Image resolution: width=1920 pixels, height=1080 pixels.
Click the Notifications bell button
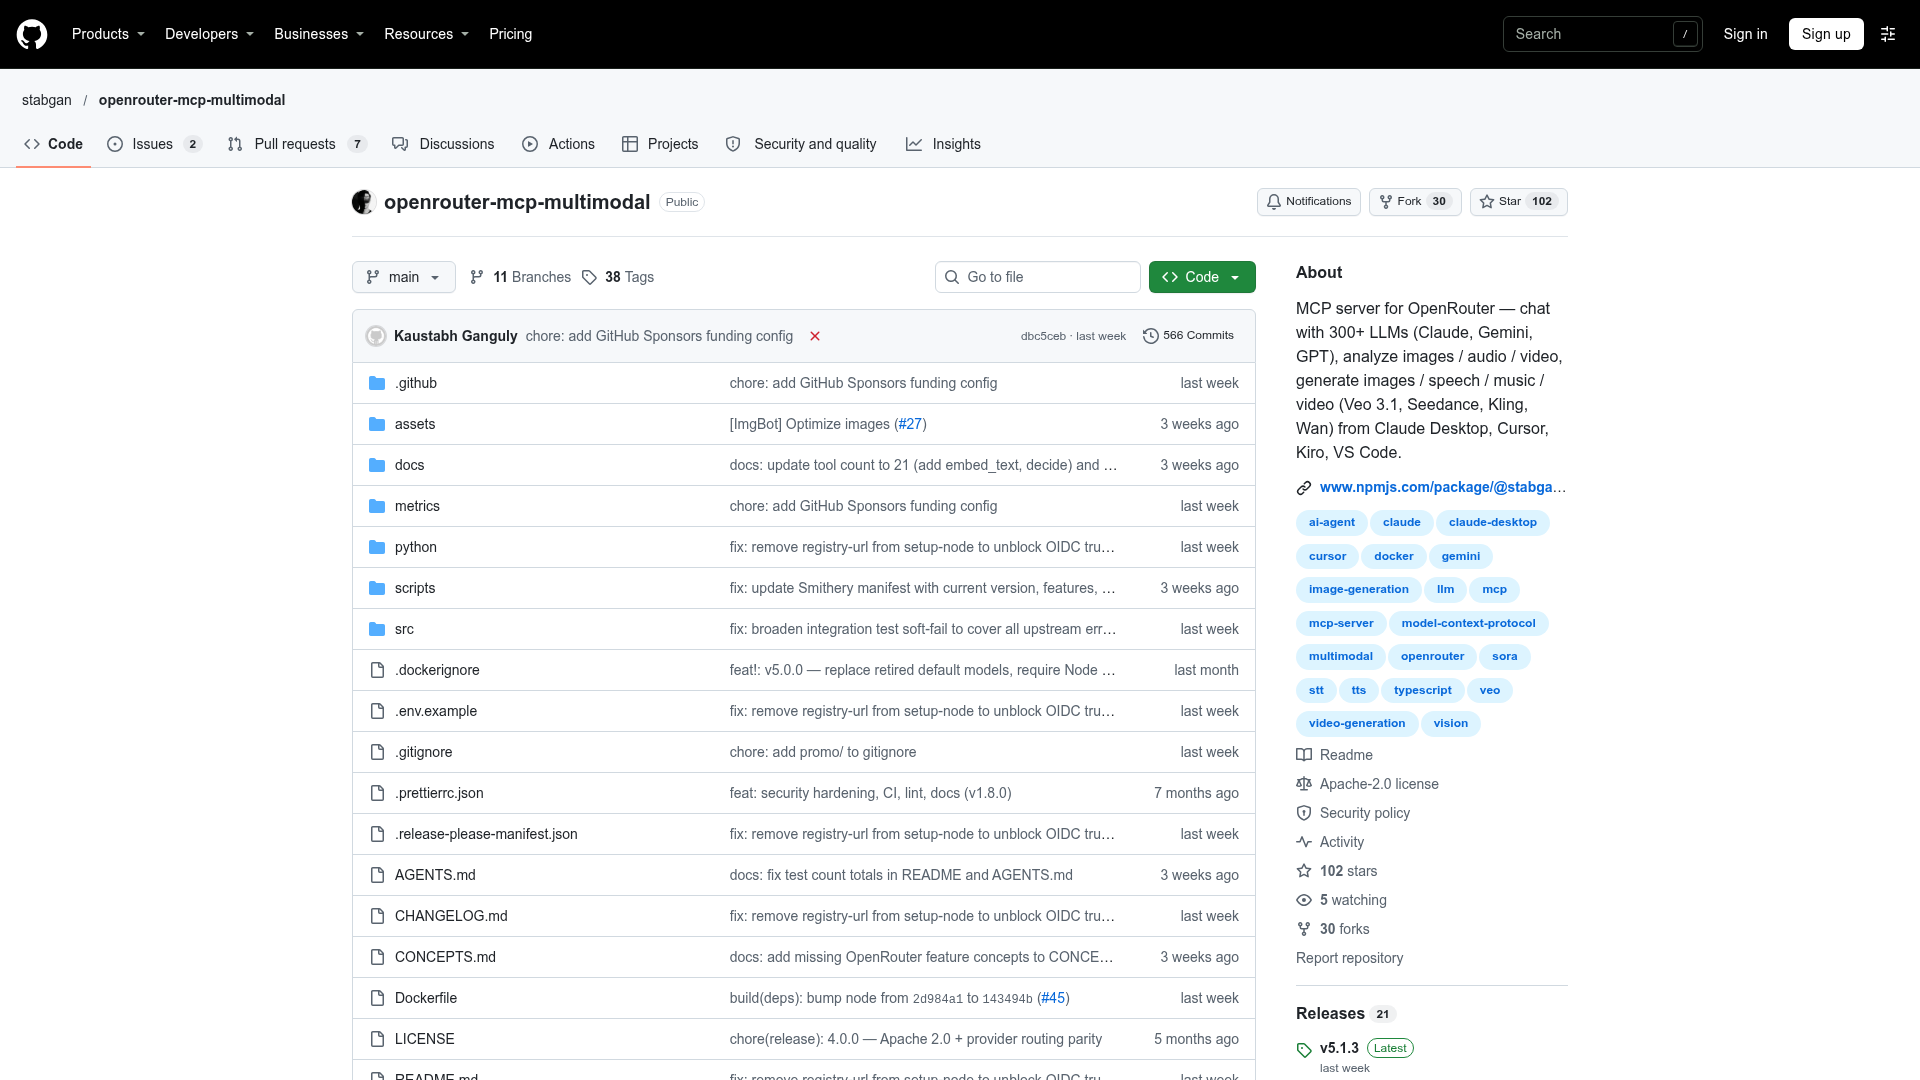(x=1308, y=202)
